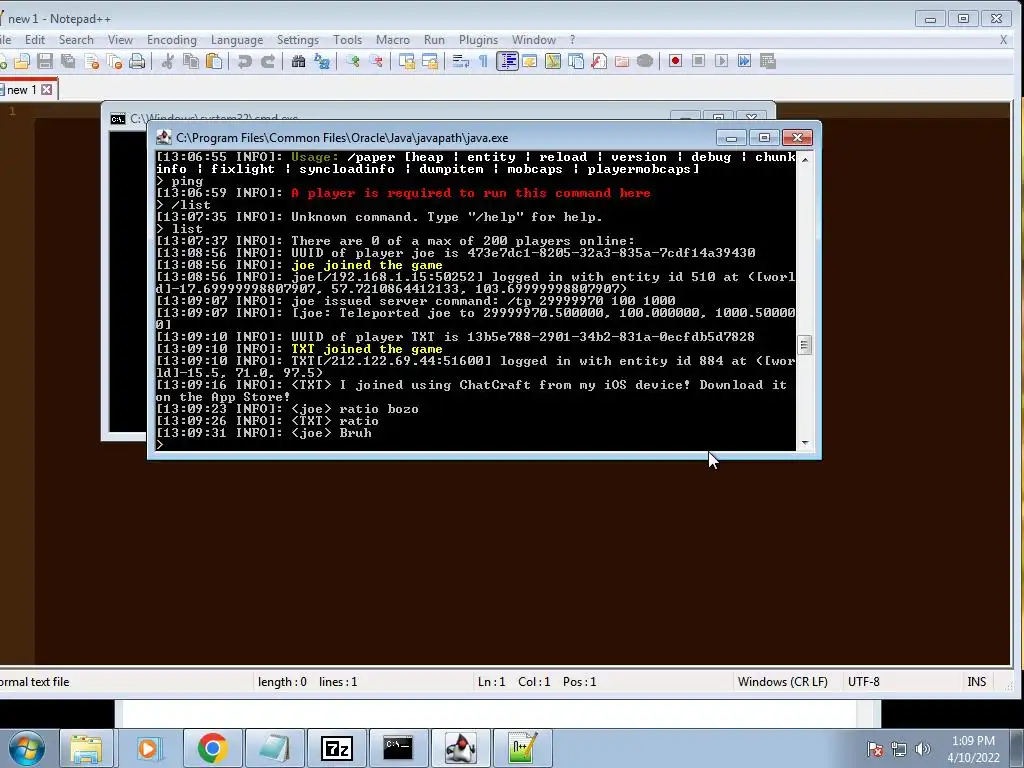Open the Run menu
The image size is (1024, 768).
[x=434, y=40]
